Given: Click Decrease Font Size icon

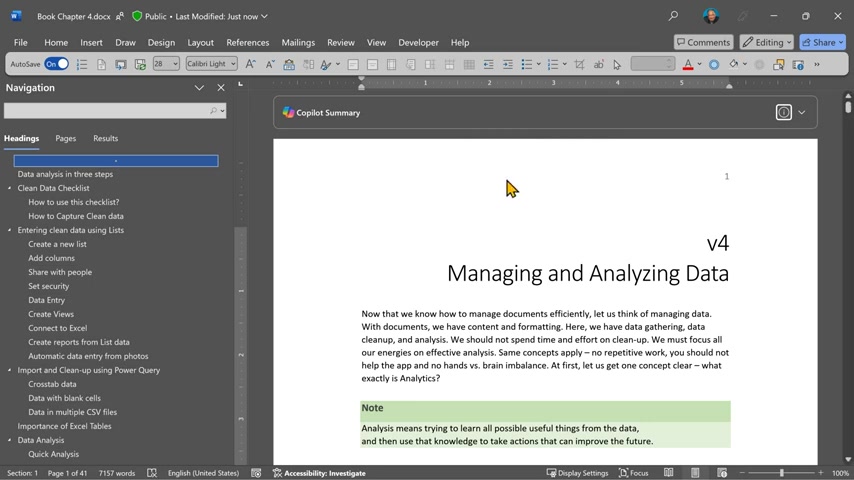Looking at the screenshot, I should pyautogui.click(x=270, y=64).
